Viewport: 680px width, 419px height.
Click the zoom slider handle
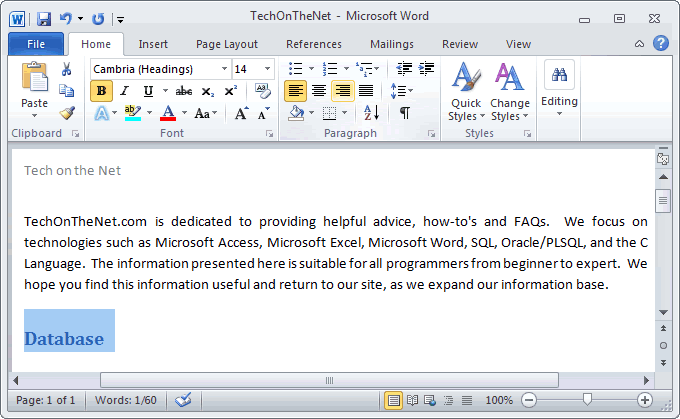point(587,399)
